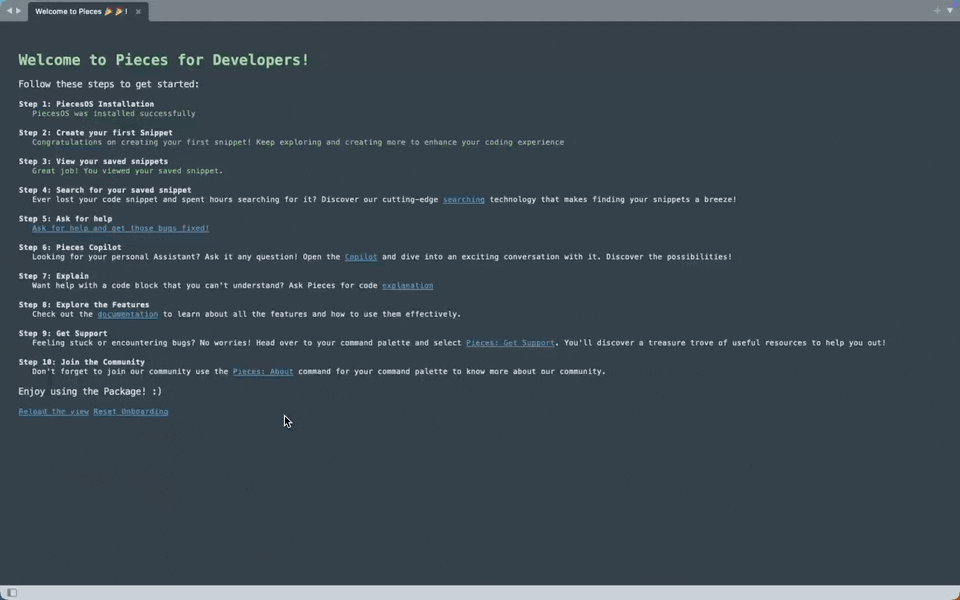Open the documentation link in Step 8
The height and width of the screenshot is (600, 960).
click(x=127, y=314)
